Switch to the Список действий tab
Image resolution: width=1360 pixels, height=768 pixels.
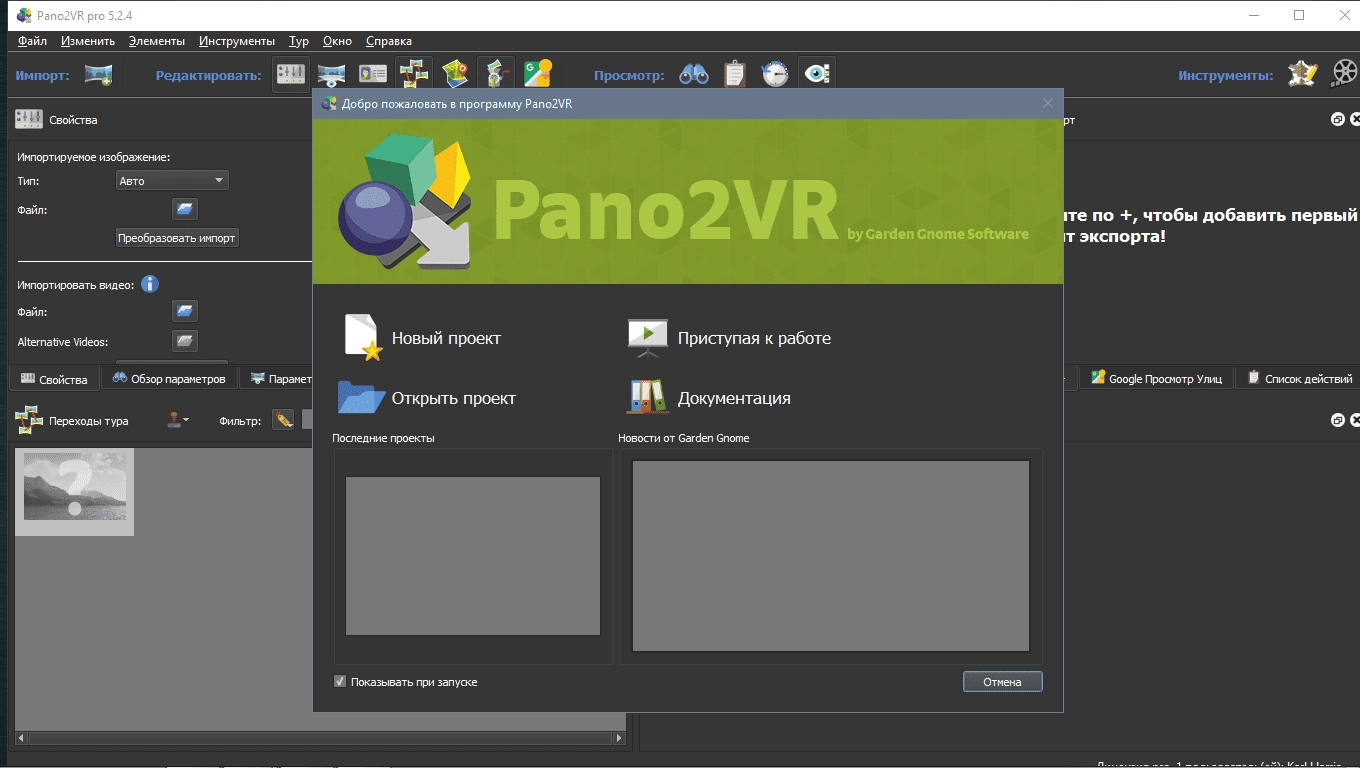1298,378
